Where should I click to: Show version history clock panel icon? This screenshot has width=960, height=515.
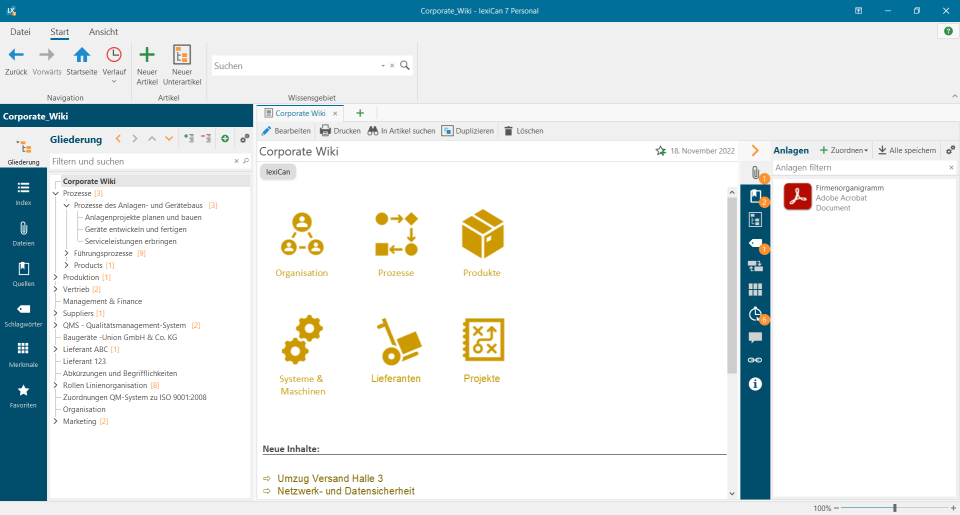pos(756,314)
